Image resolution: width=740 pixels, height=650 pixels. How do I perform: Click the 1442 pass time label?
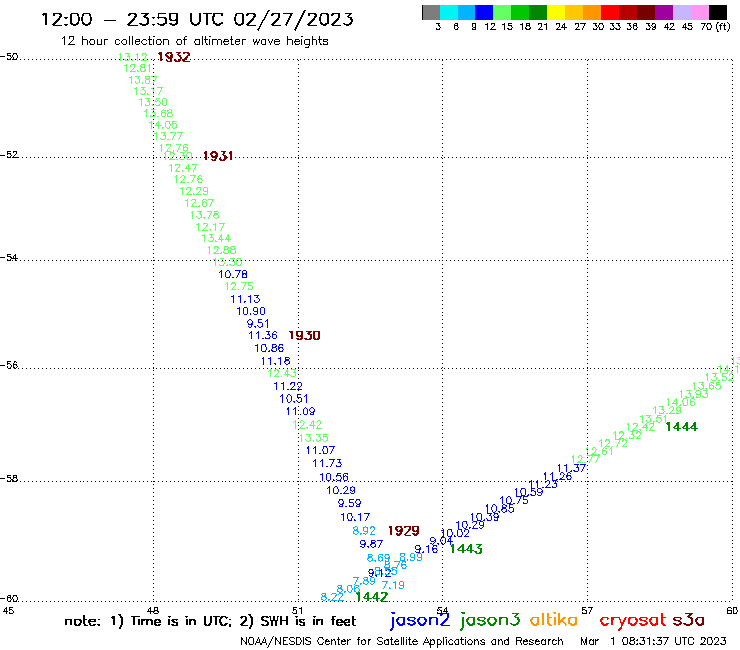tap(372, 597)
